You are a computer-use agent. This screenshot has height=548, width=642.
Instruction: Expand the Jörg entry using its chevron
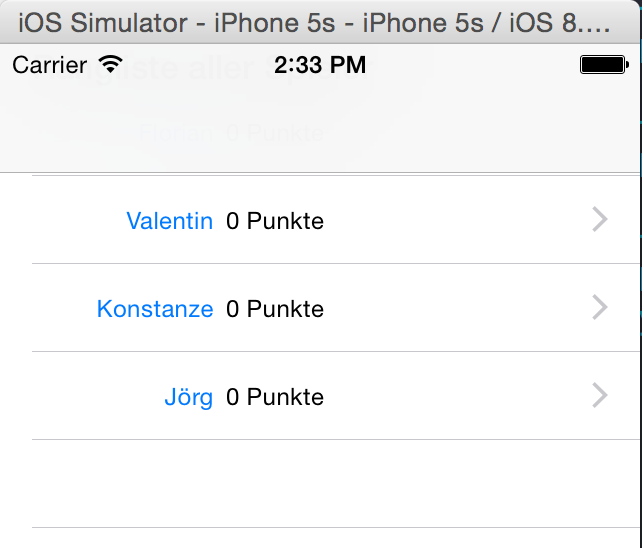tap(600, 395)
